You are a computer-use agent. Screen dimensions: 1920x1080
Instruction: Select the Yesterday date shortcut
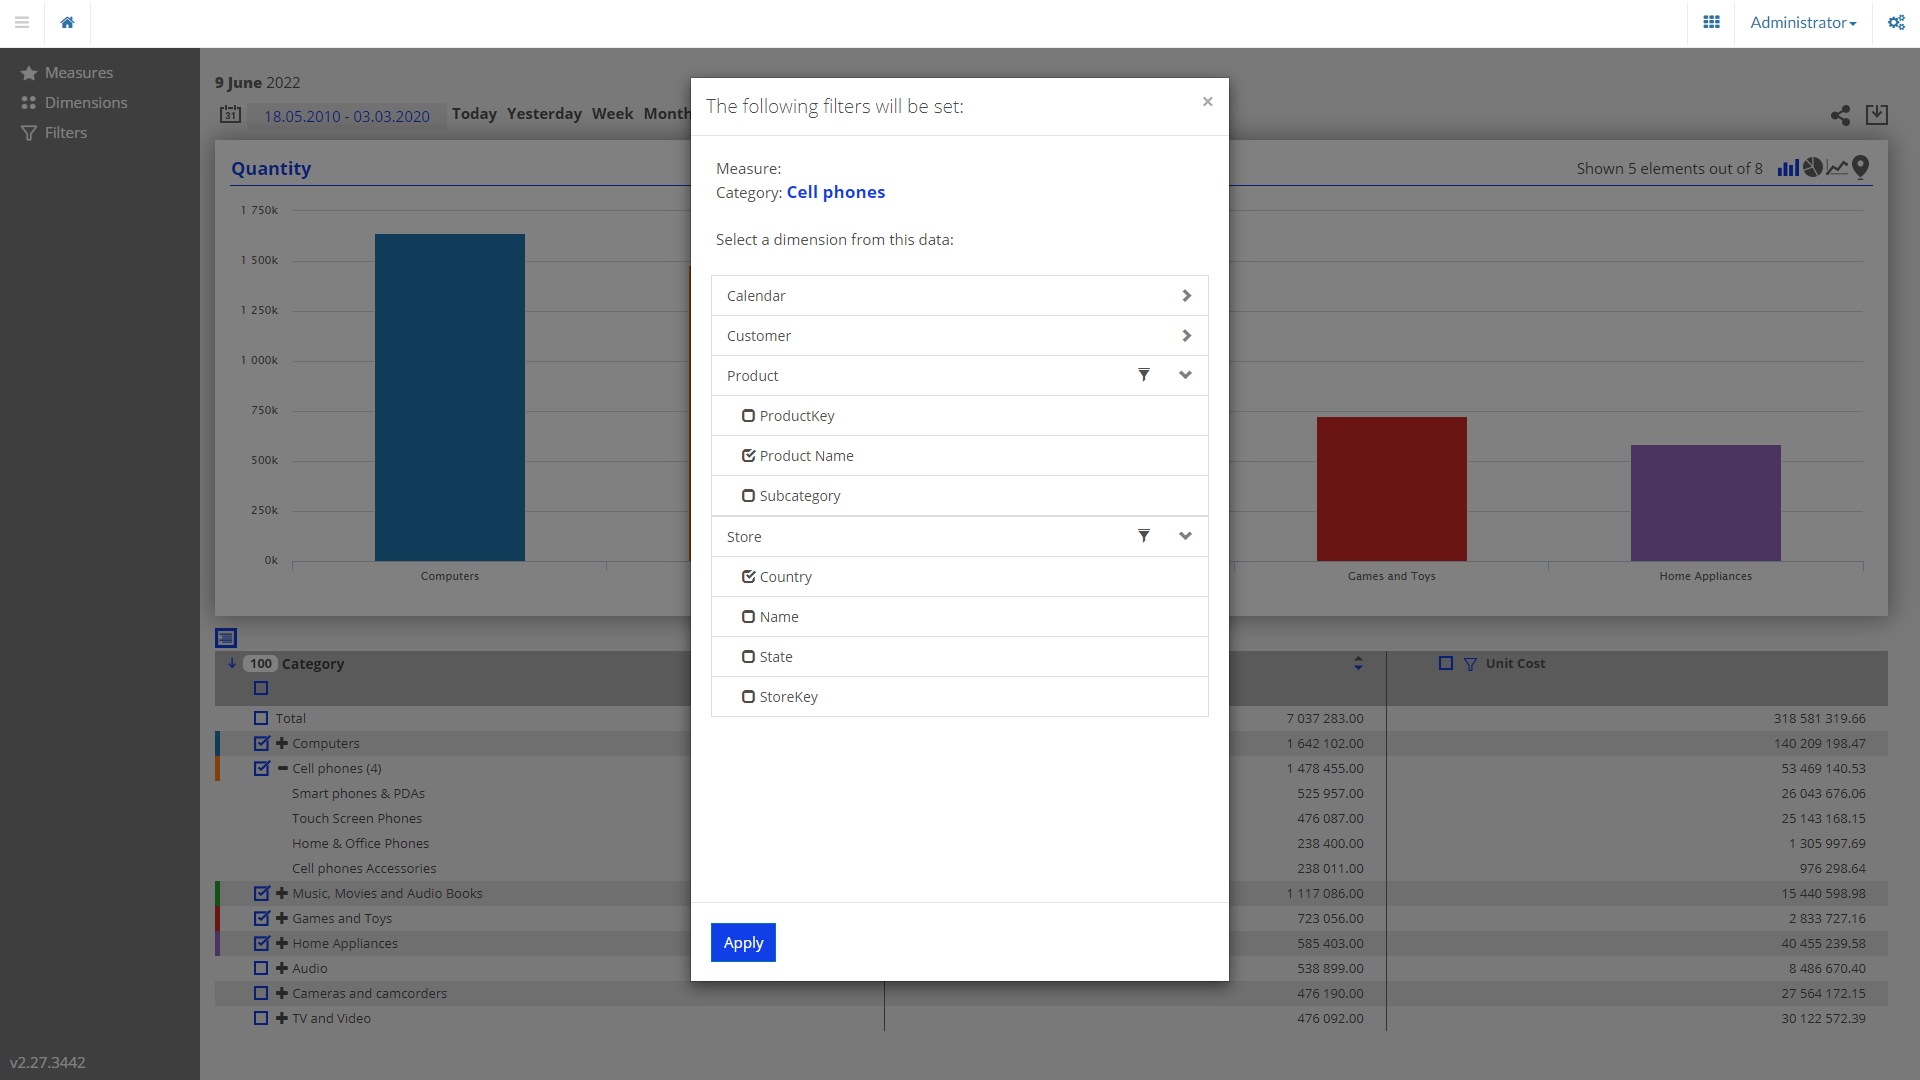[544, 114]
